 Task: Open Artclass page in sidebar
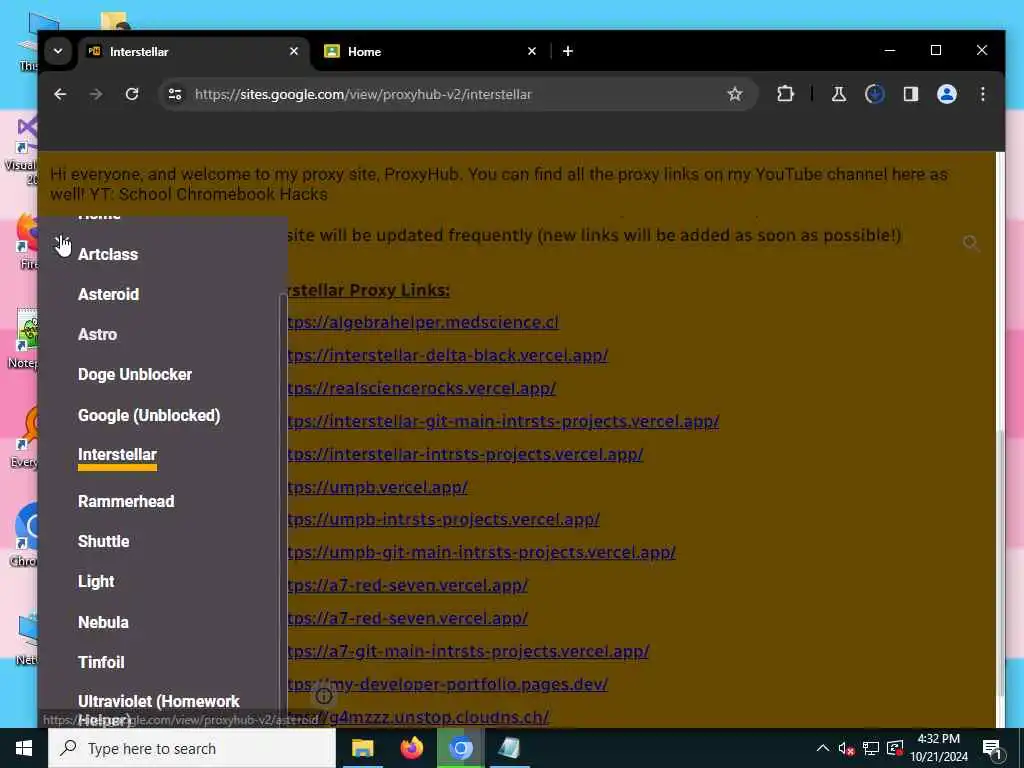click(x=108, y=254)
